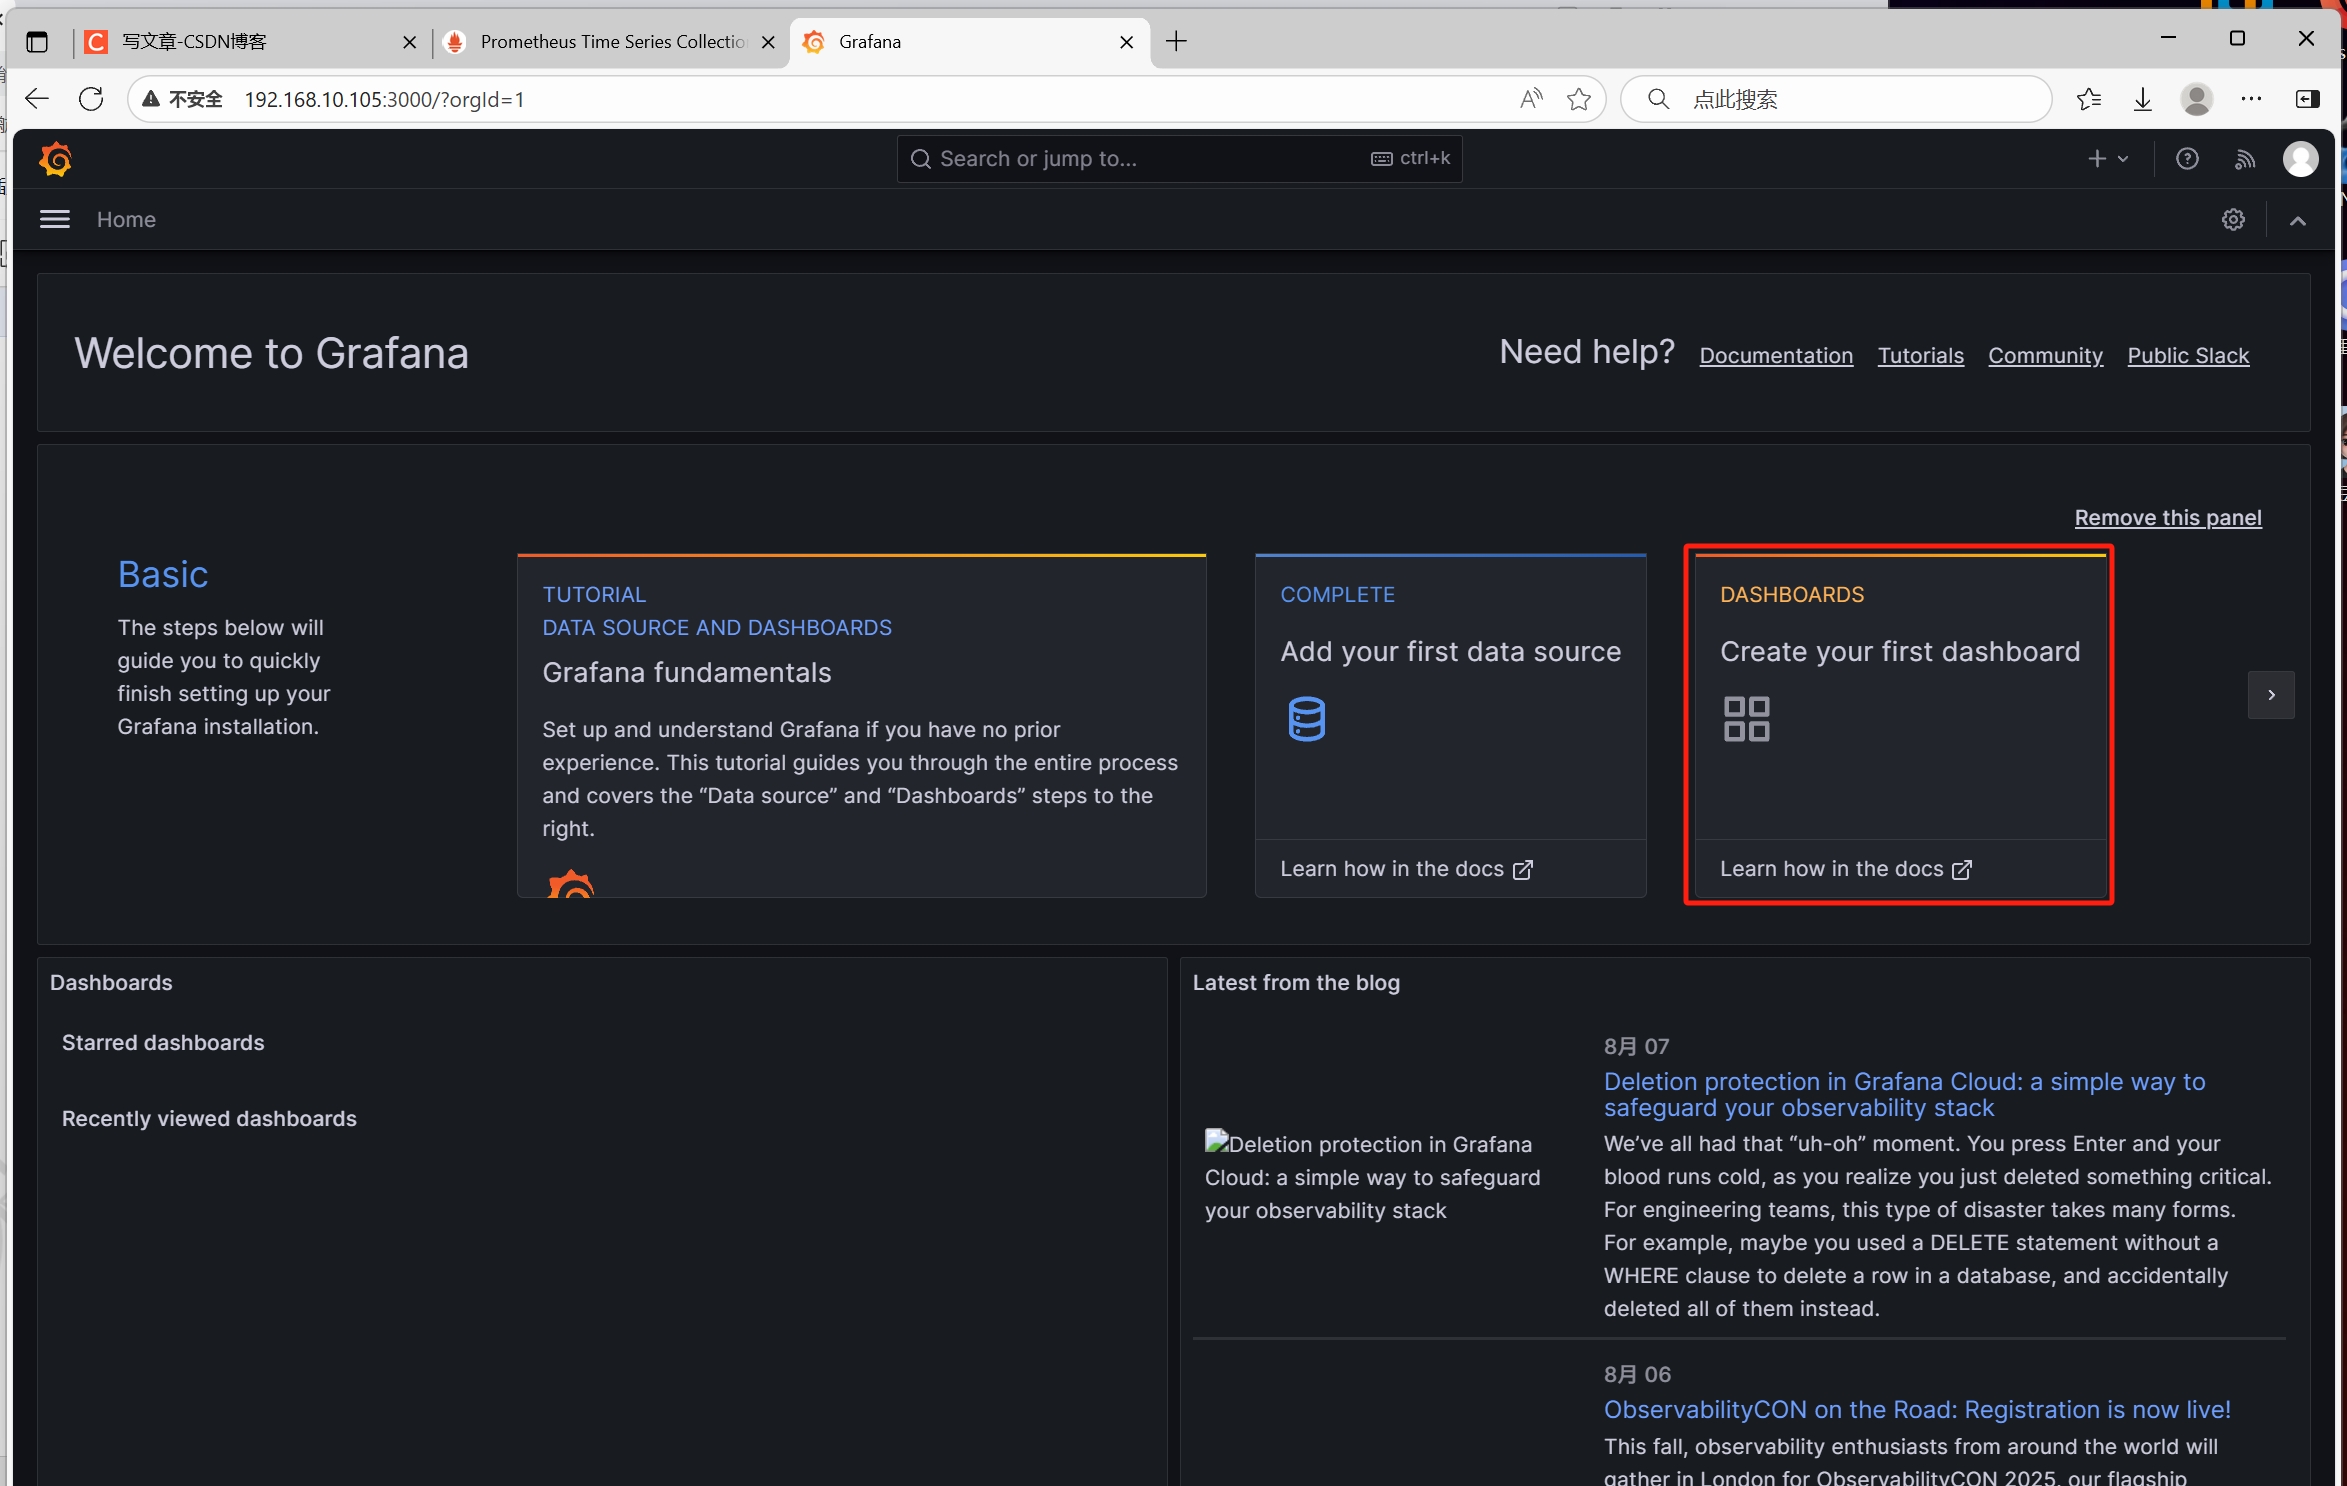Close the CSDN browser tab

[409, 42]
